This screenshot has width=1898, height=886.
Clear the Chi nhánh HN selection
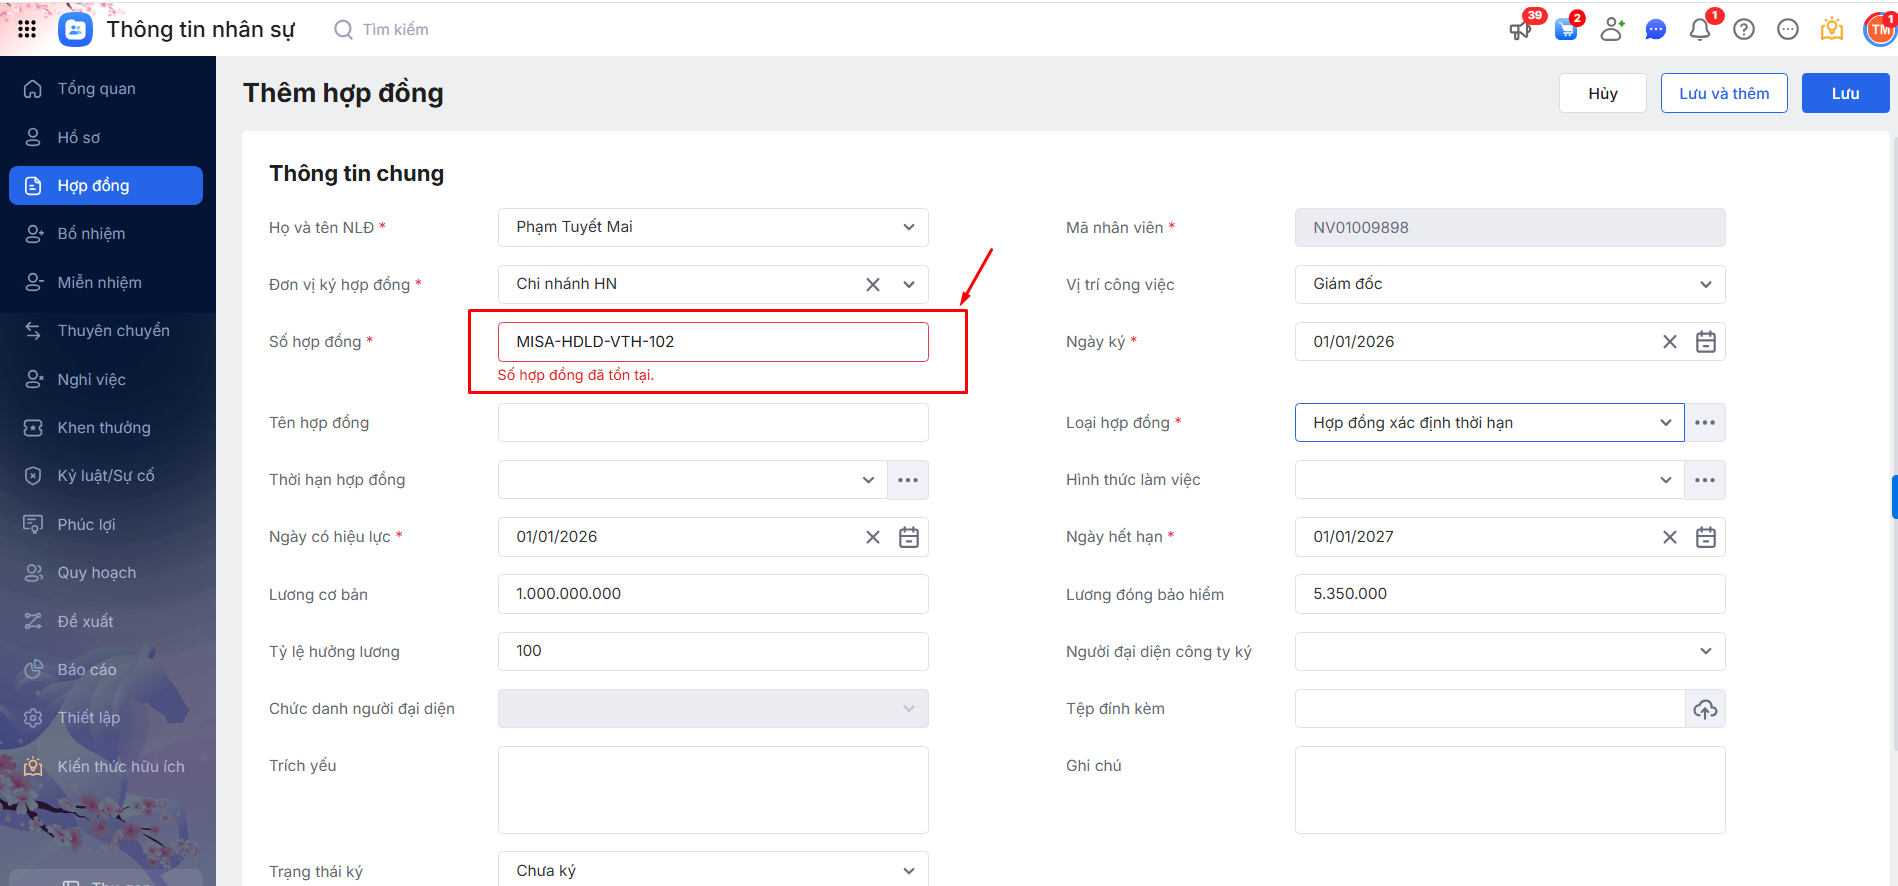coord(872,285)
